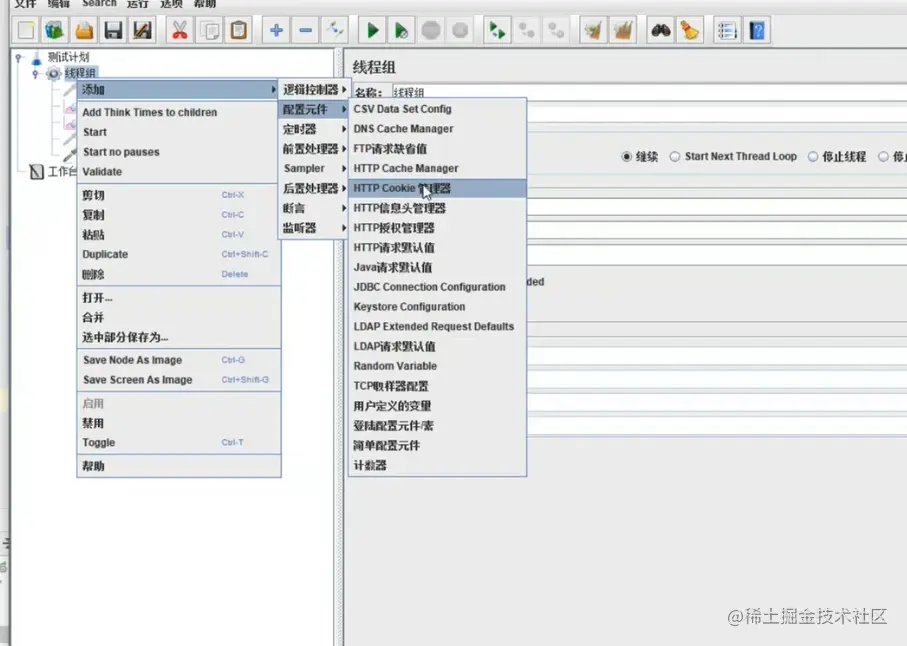Choose HTTP信息头管理器 menu item
The width and height of the screenshot is (907, 646).
(x=437, y=208)
